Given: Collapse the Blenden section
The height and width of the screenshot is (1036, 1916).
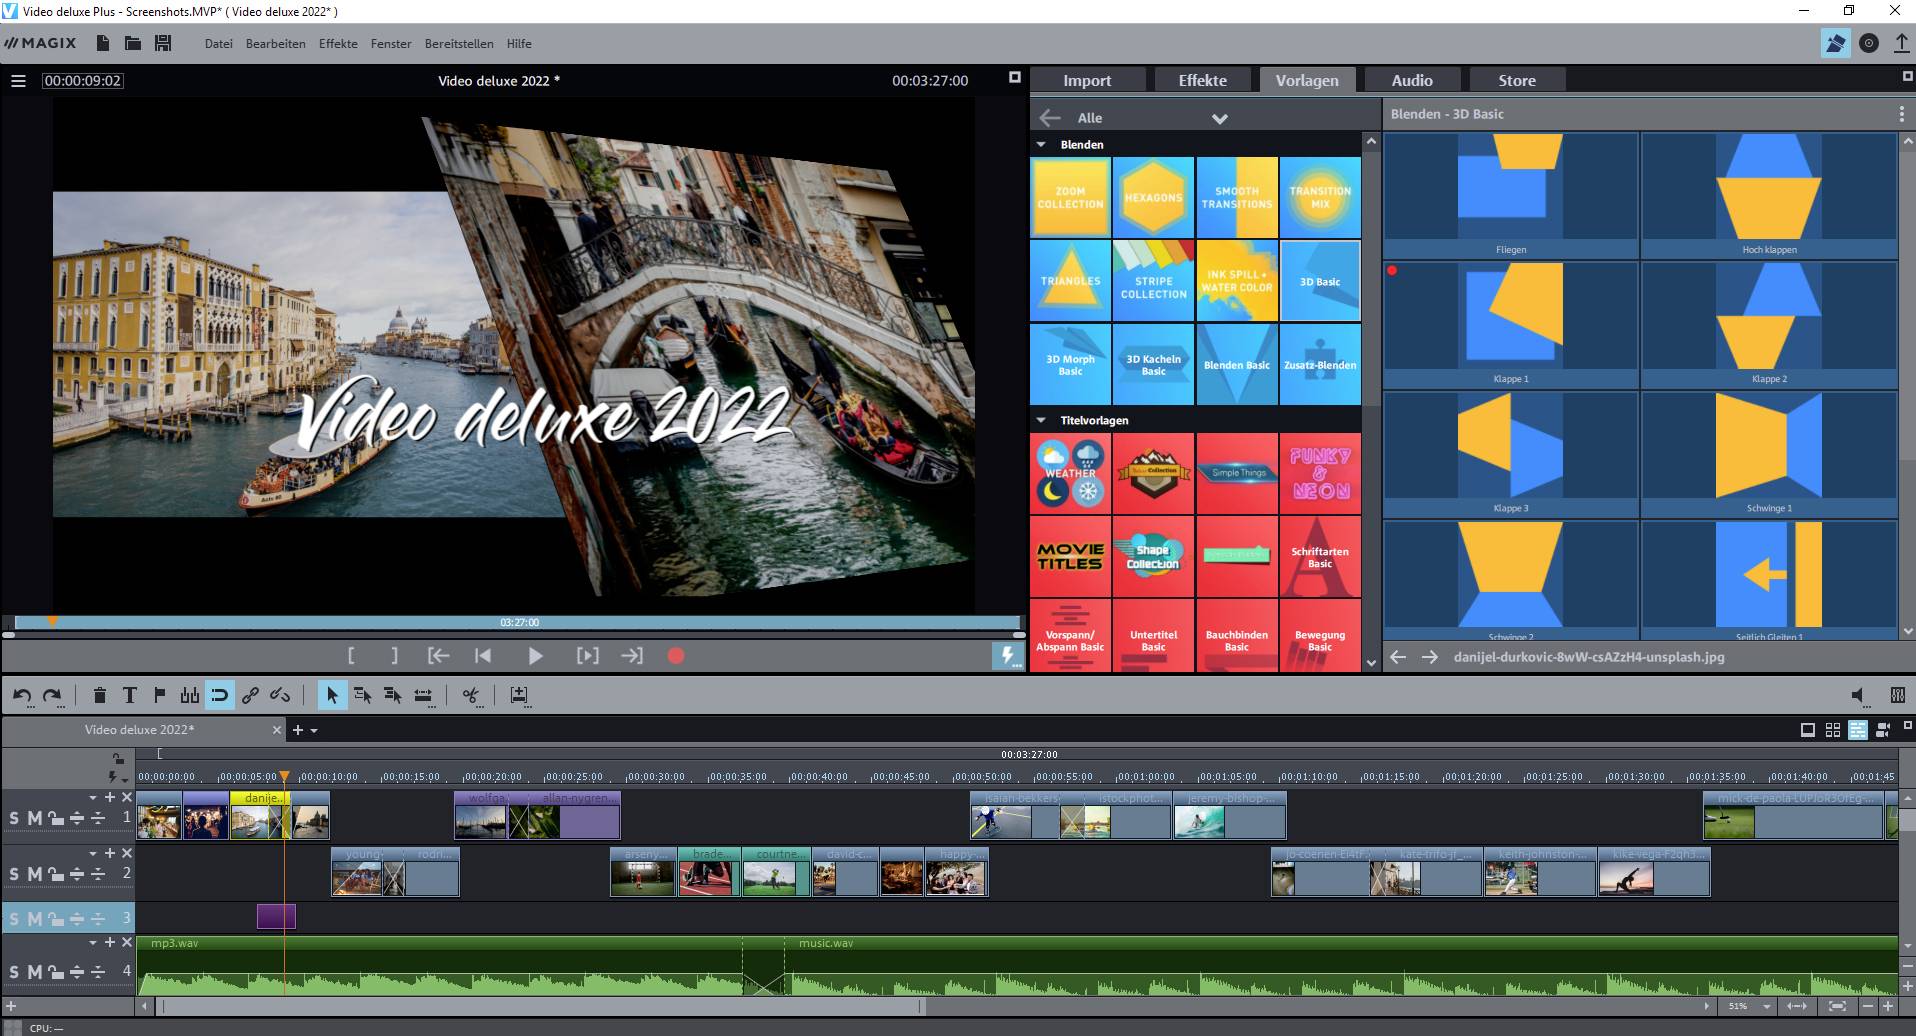Looking at the screenshot, I should click(x=1041, y=145).
